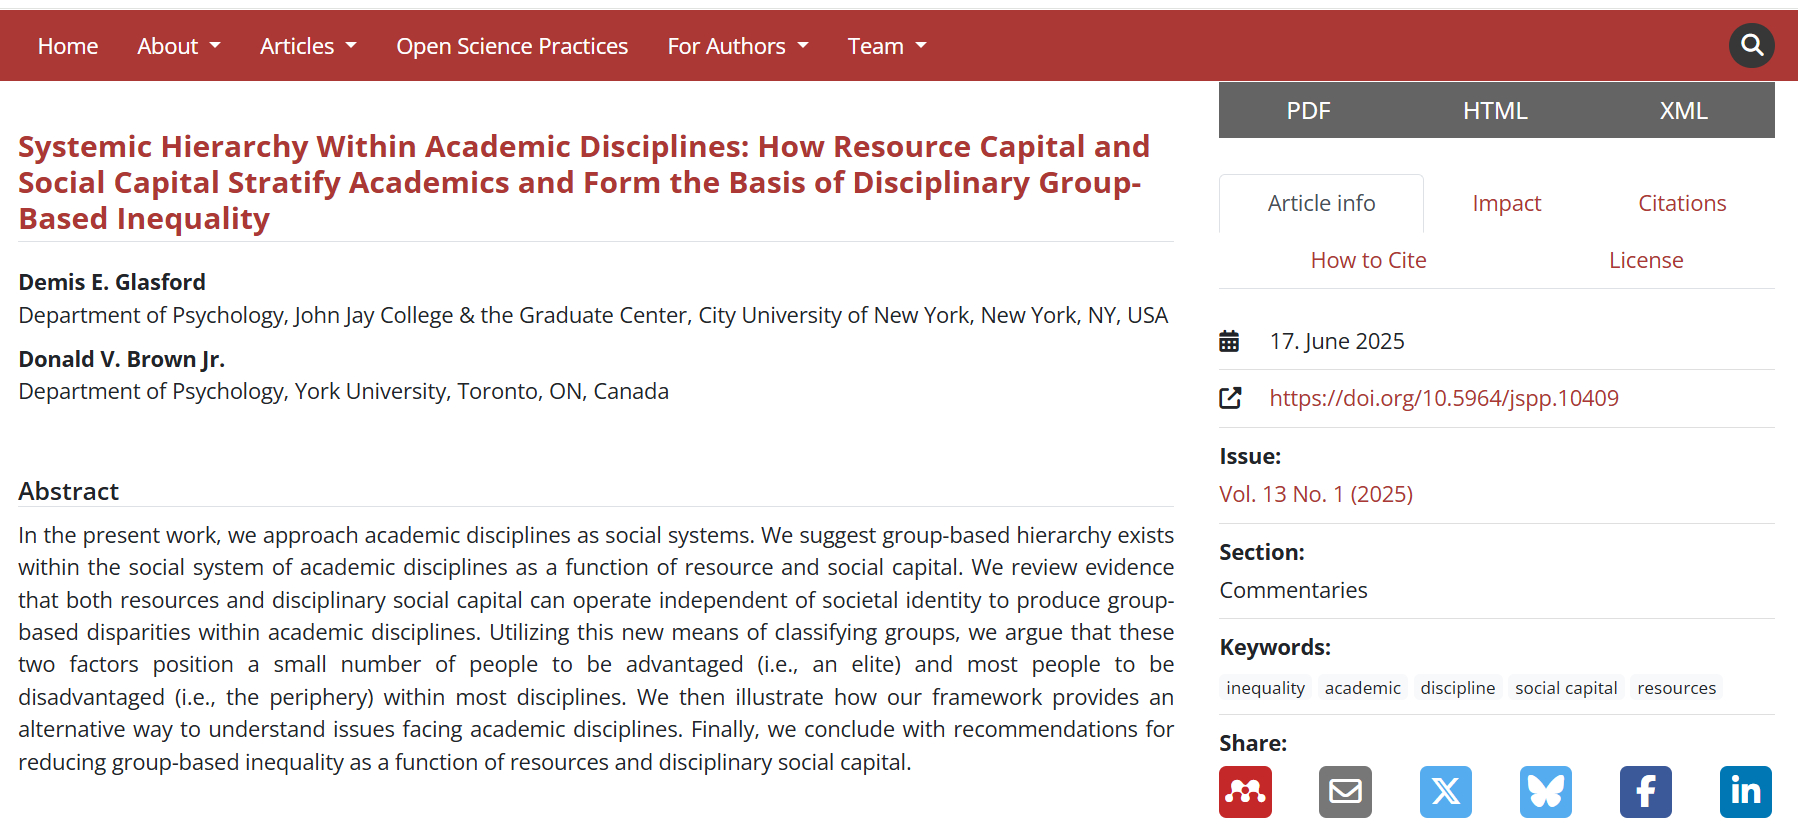Open the How to Cite tab
Viewport: 1798px width, 834px height.
point(1368,260)
